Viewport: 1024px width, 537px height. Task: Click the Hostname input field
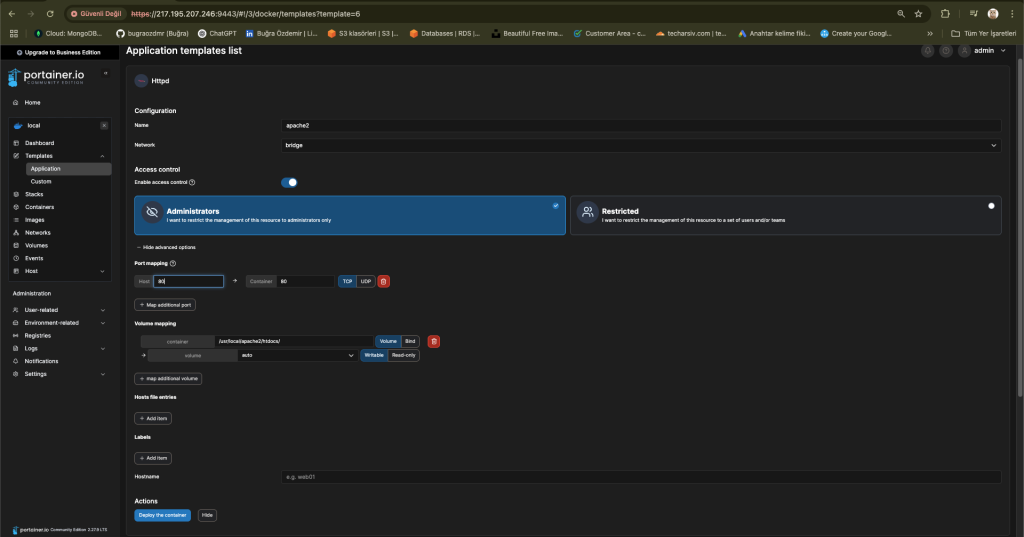pyautogui.click(x=641, y=477)
